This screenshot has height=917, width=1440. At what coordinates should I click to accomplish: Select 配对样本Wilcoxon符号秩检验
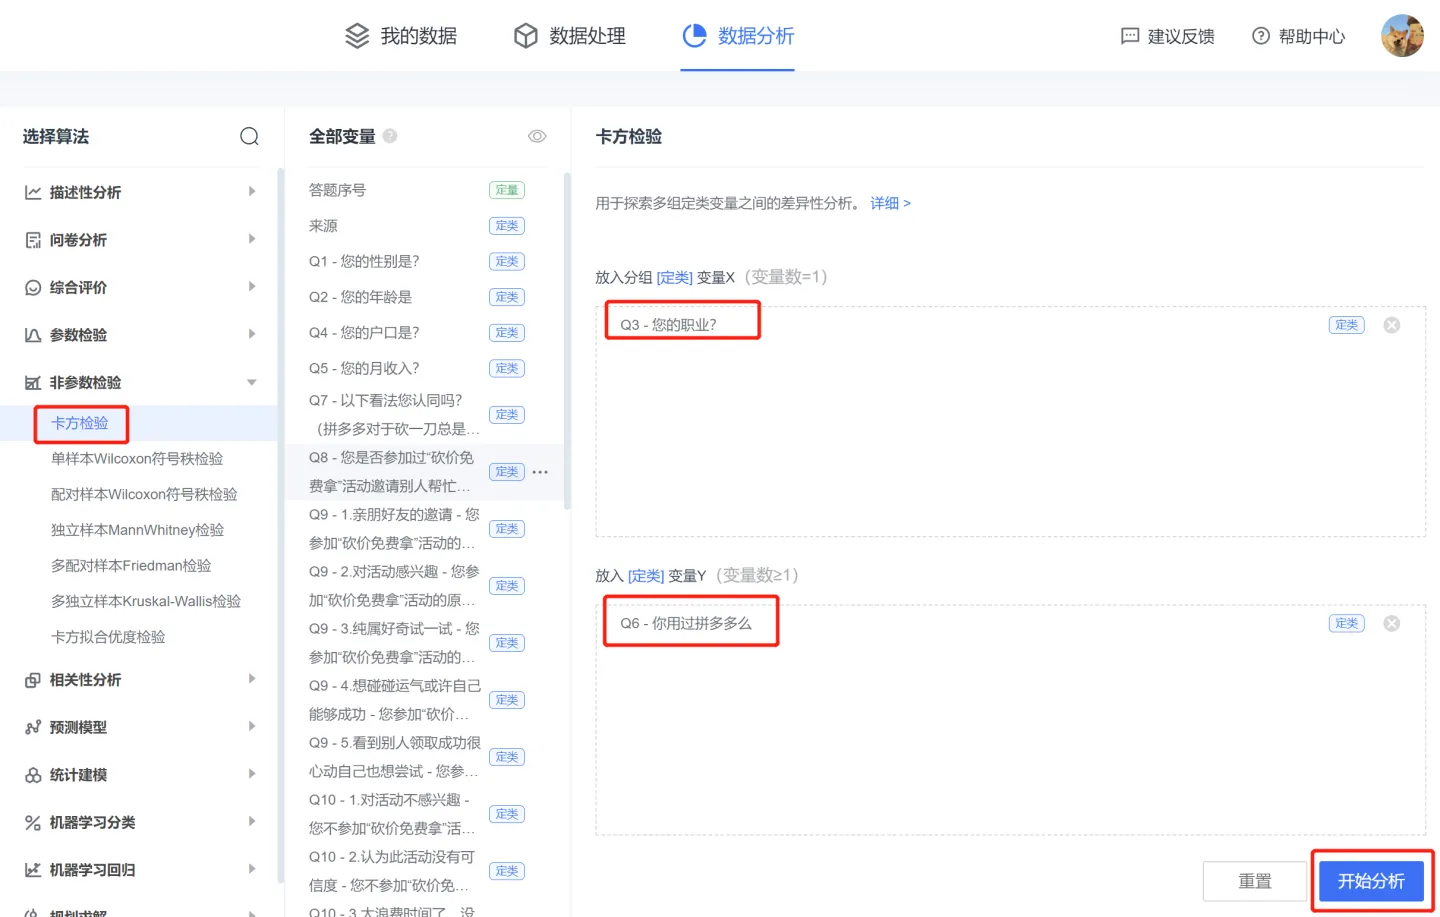tap(144, 494)
